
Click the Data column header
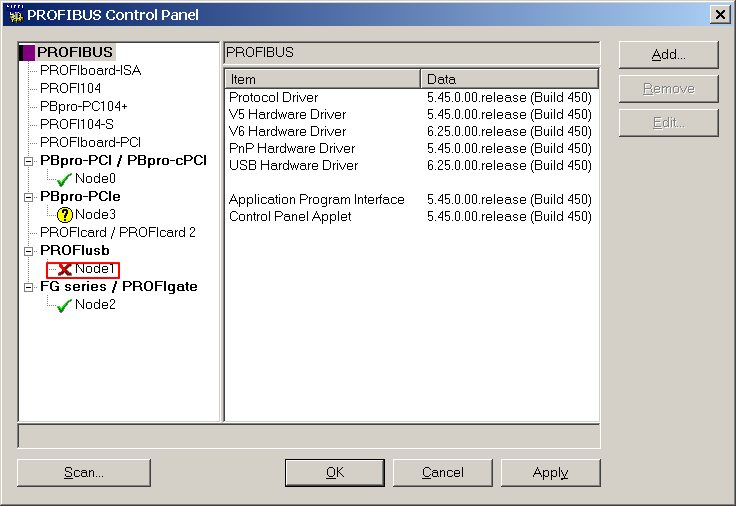pos(510,79)
